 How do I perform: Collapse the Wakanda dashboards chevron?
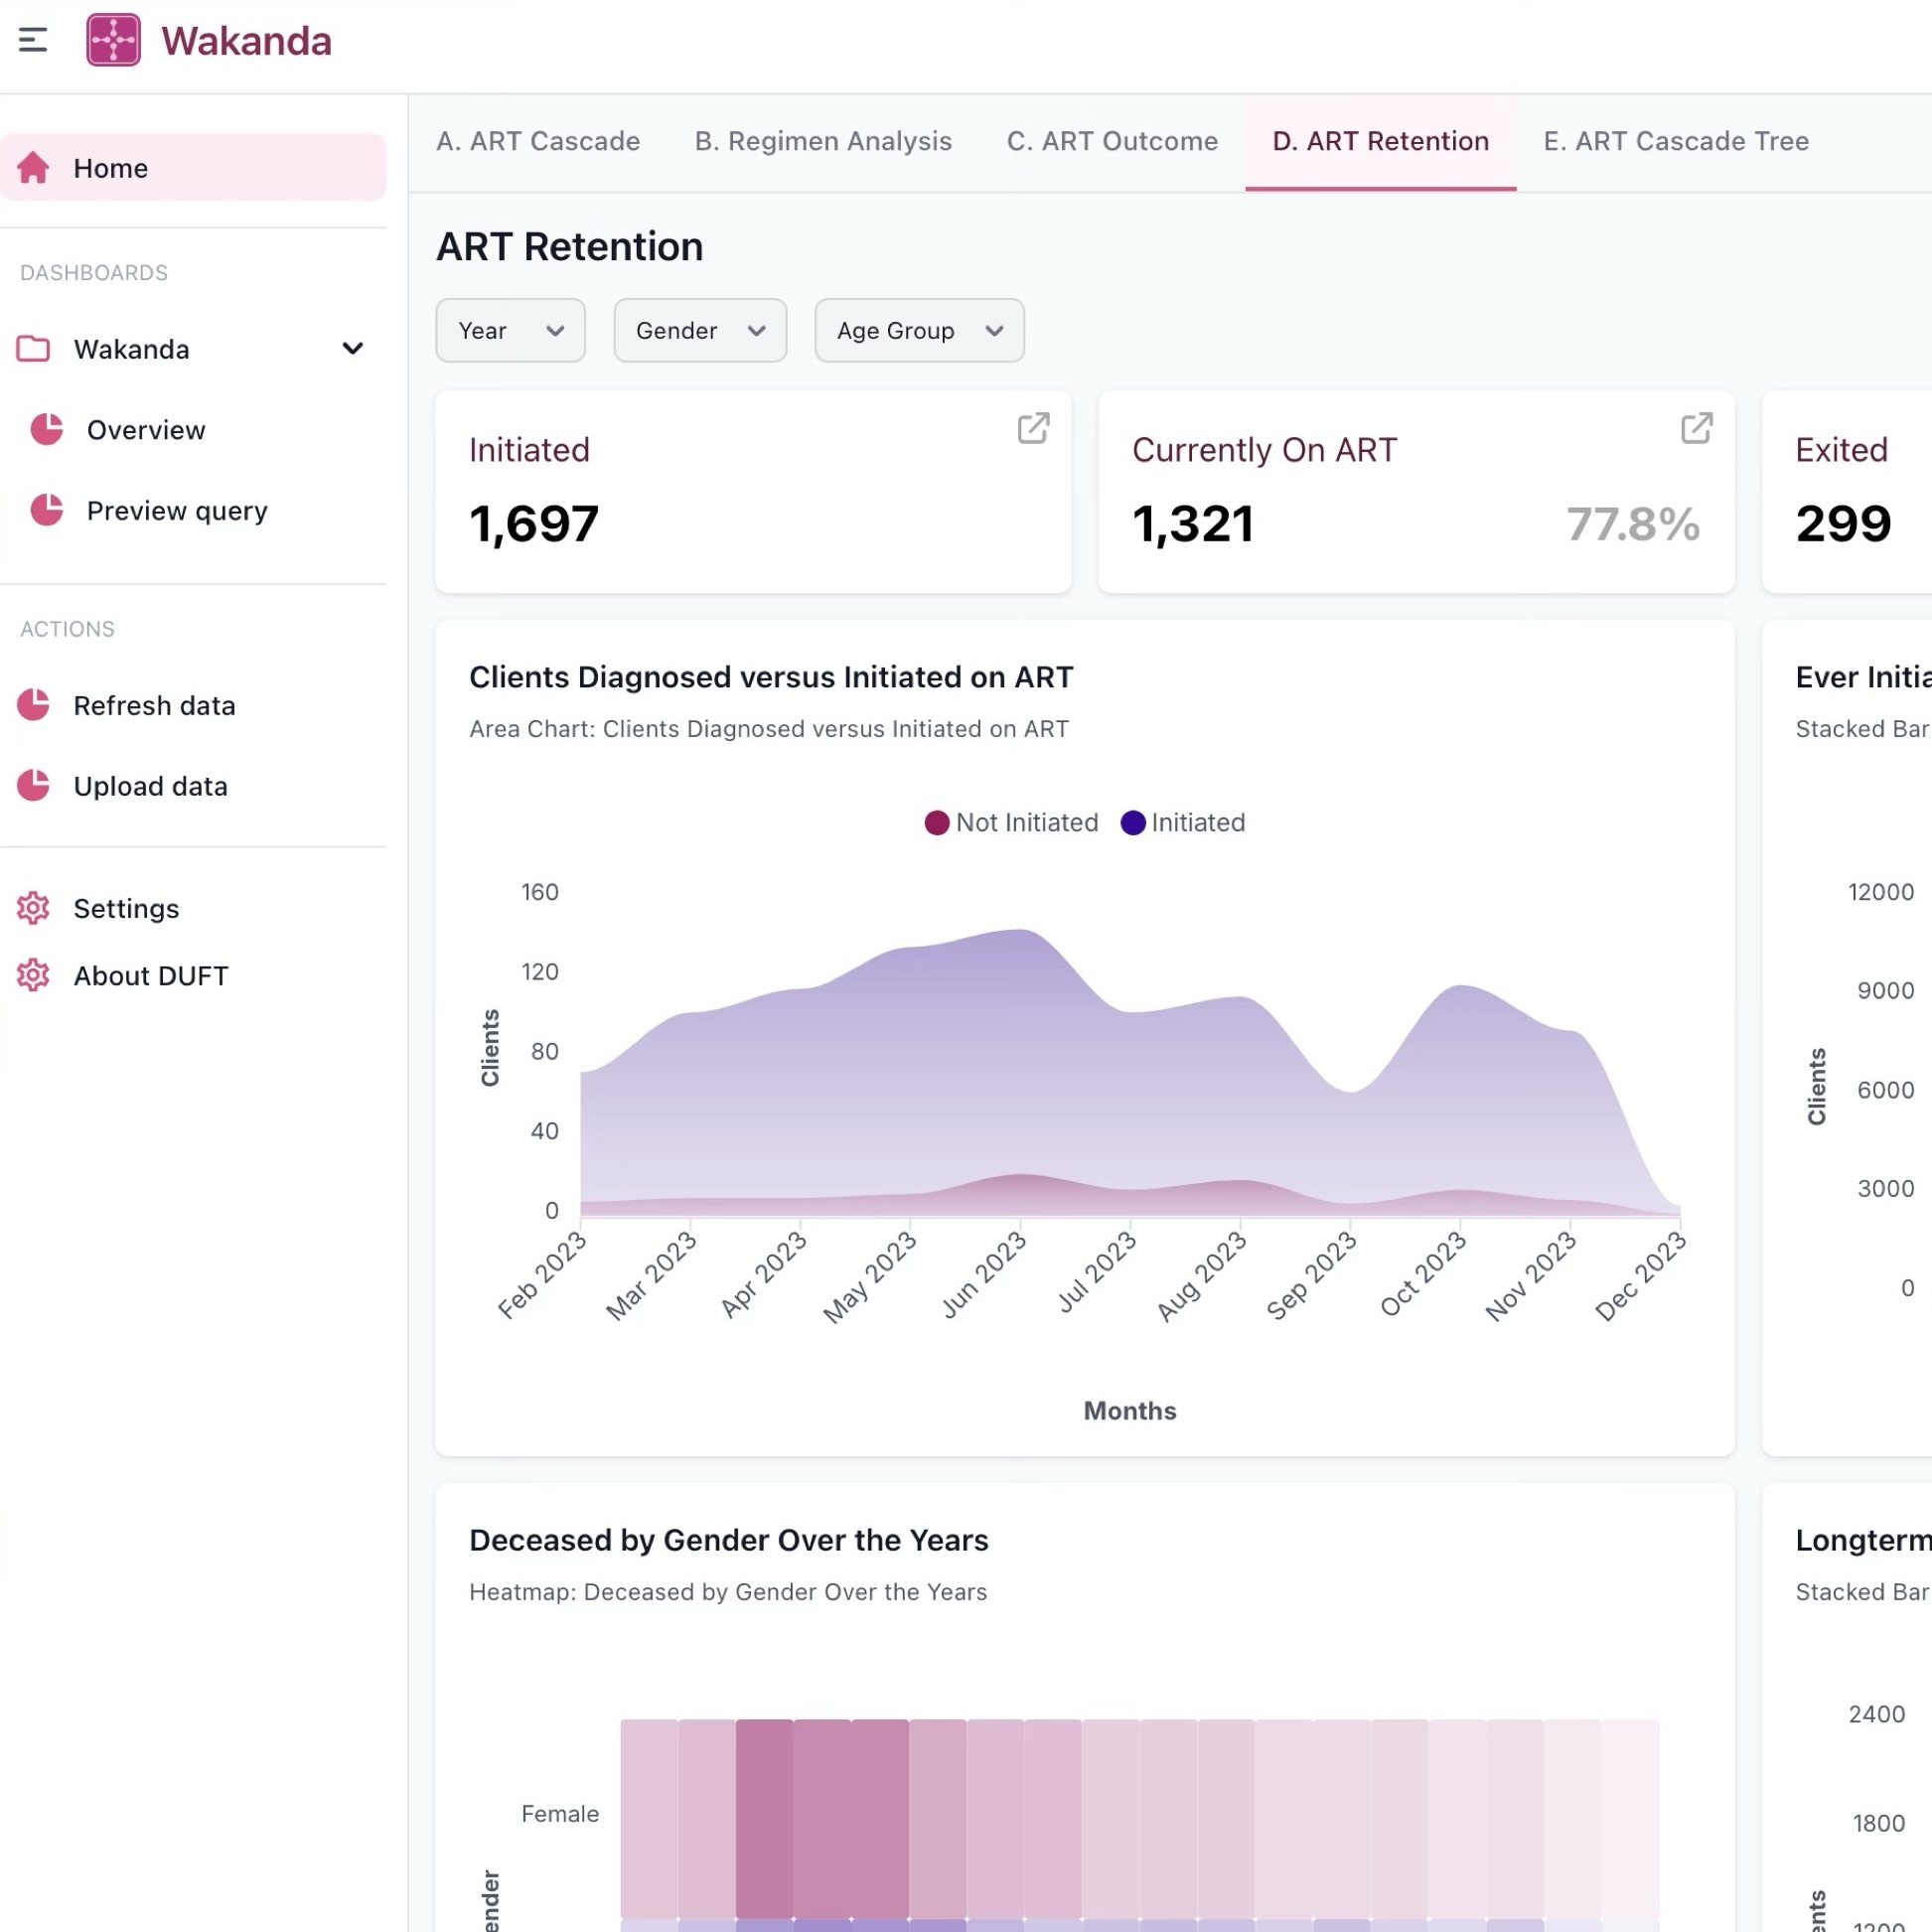(352, 349)
